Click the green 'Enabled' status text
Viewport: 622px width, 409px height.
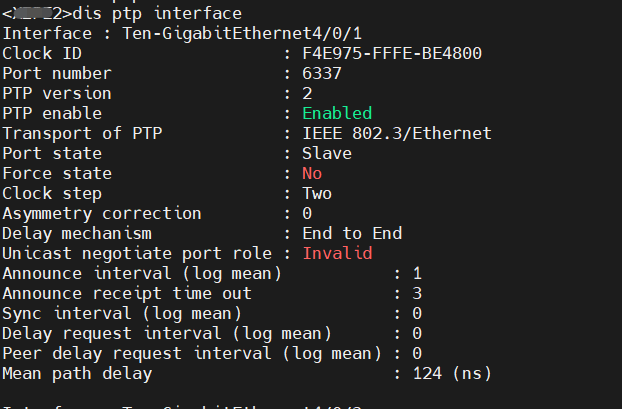(x=337, y=113)
